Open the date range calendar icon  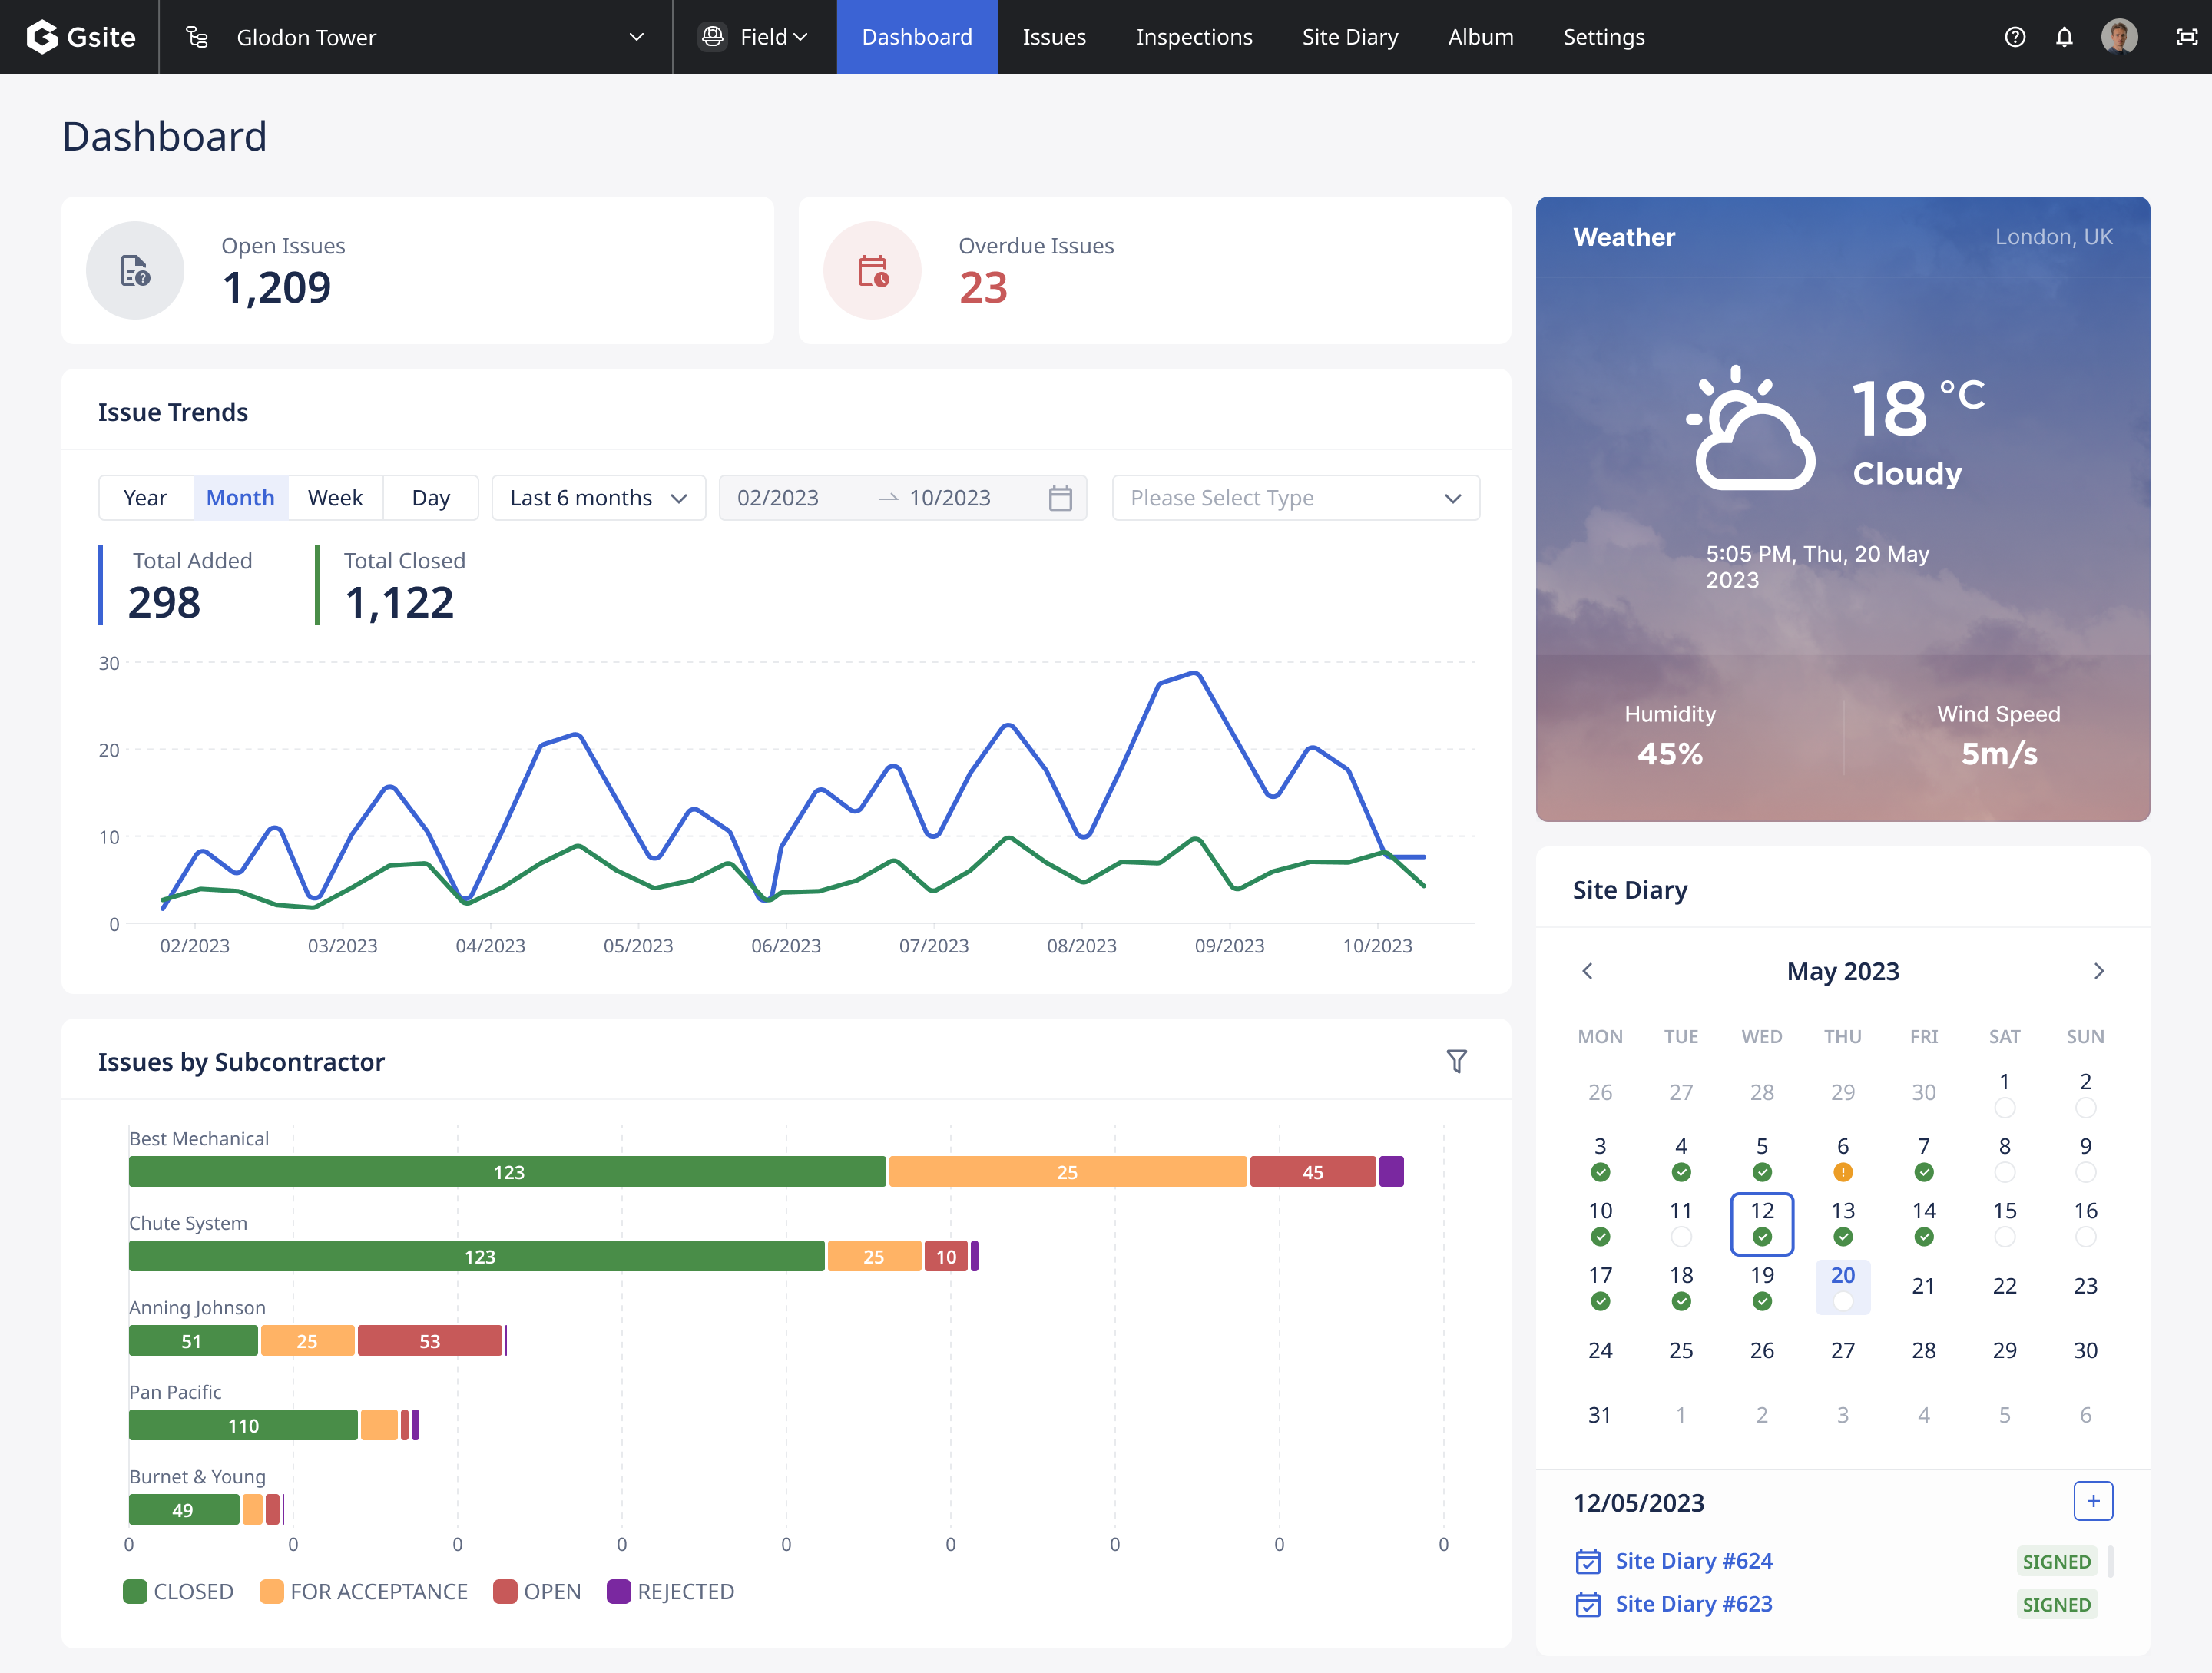pos(1060,498)
